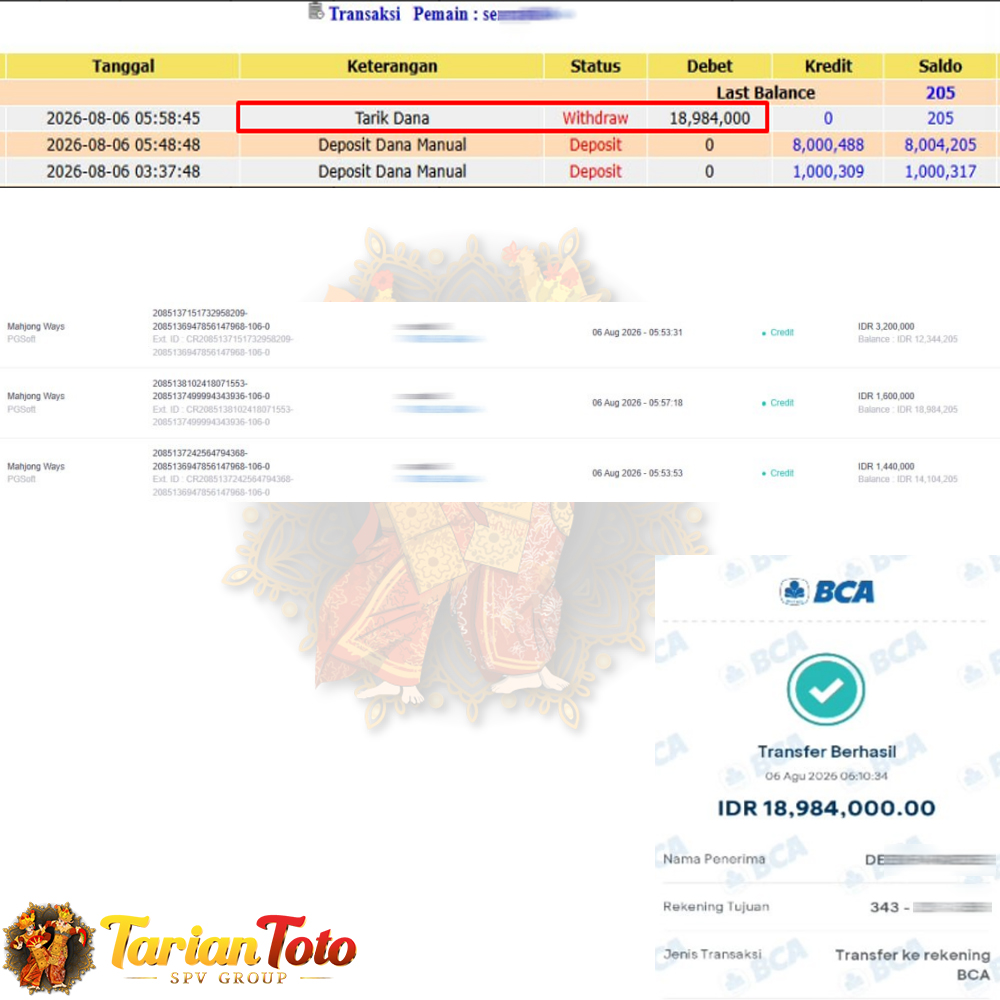Click the red Withdraw status
Viewport: 1000px width, 1000px height.
(595, 118)
